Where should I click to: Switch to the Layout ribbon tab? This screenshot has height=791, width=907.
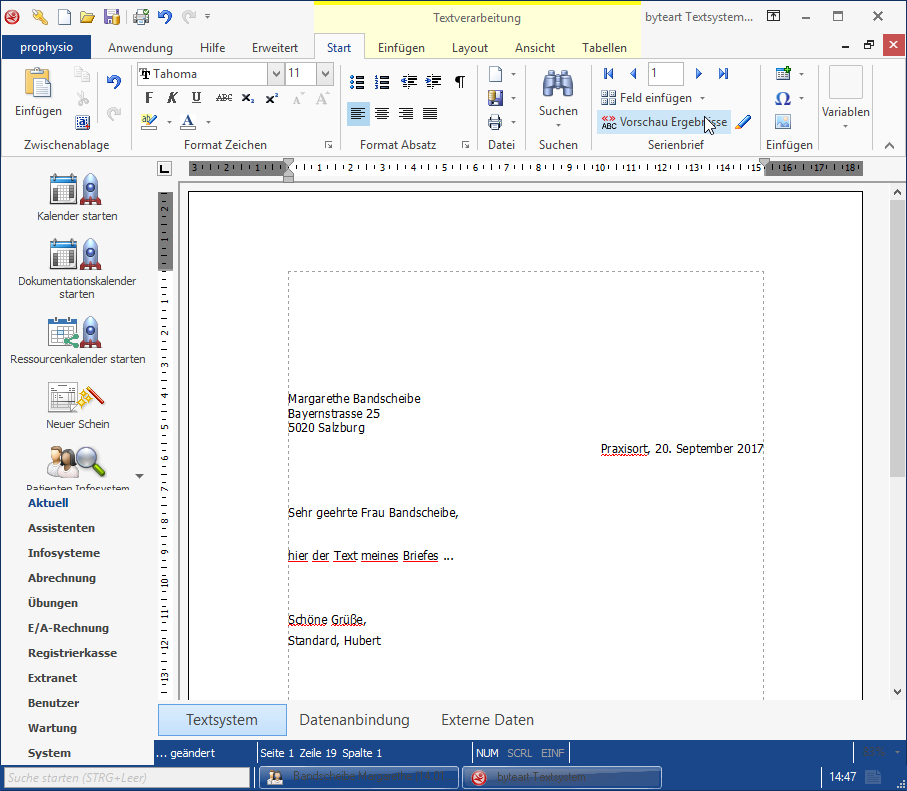coord(469,48)
